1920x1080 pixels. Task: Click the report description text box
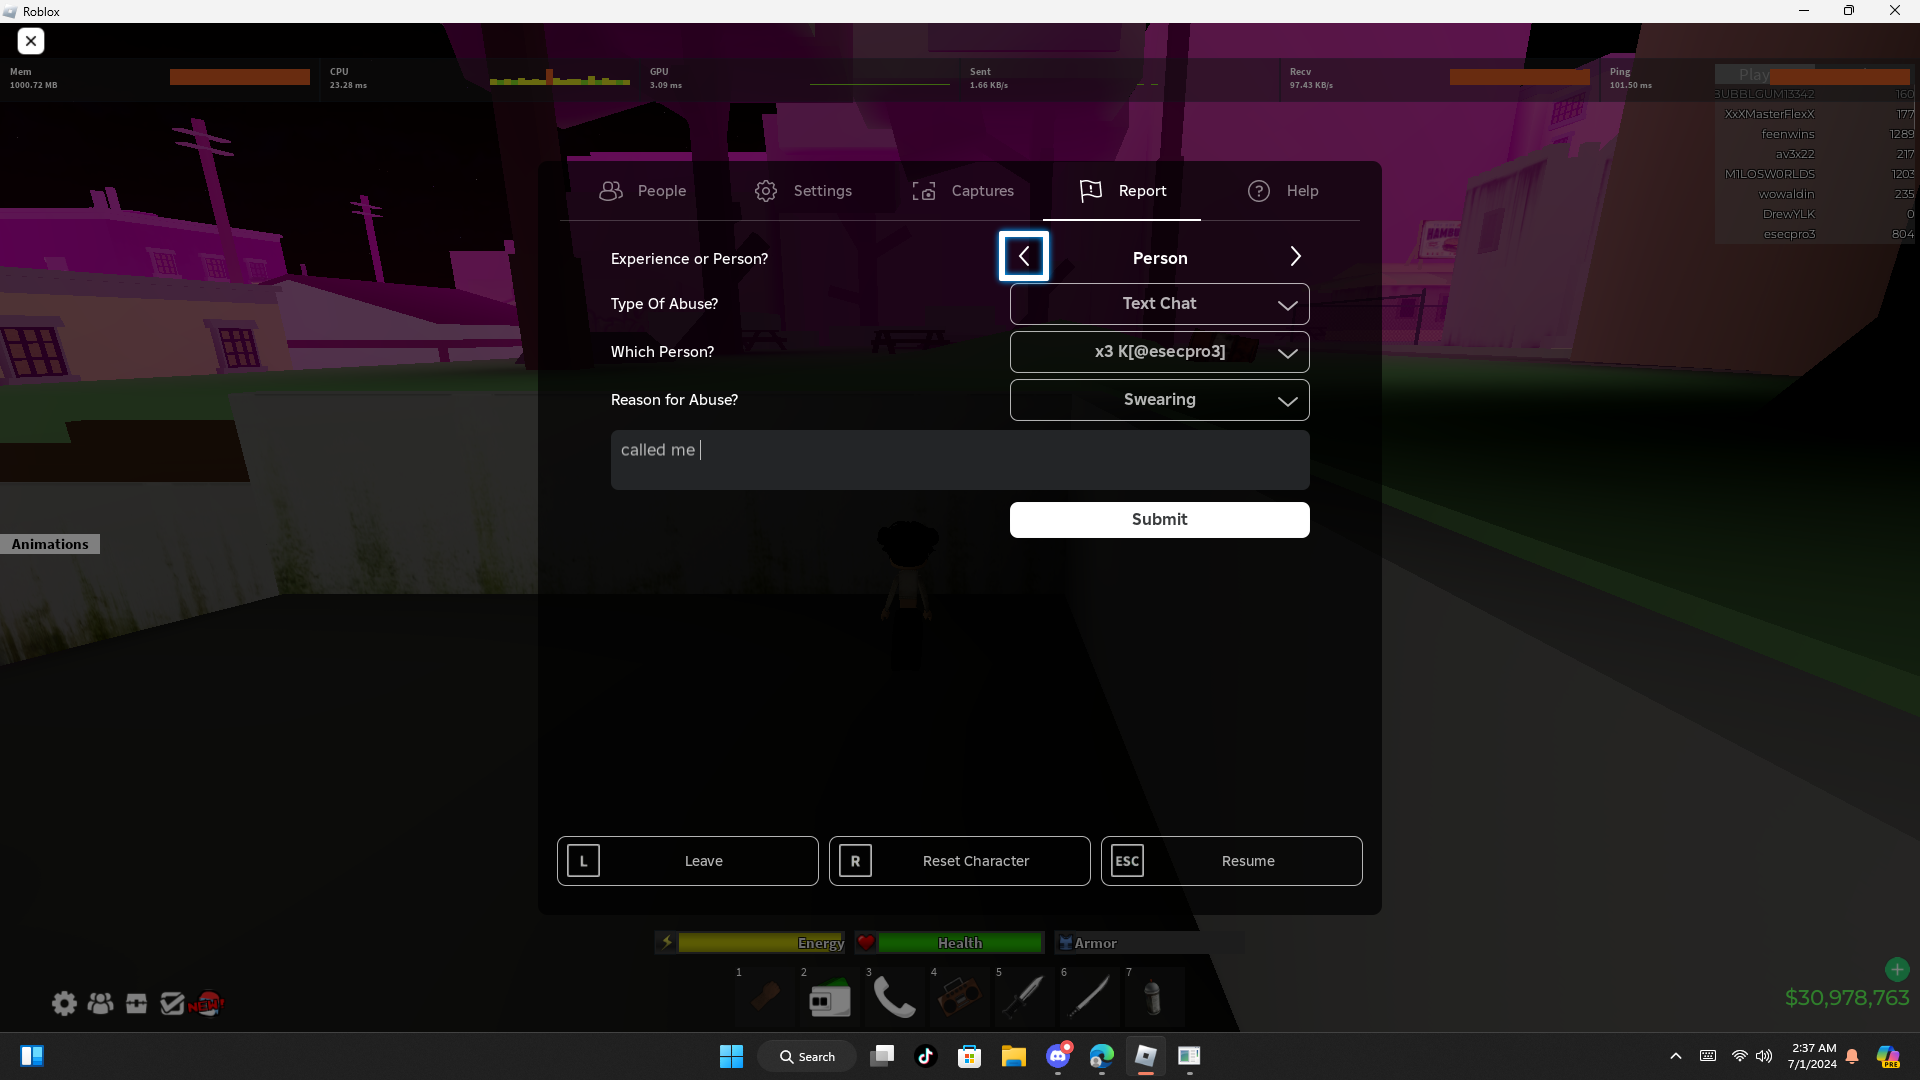pyautogui.click(x=960, y=460)
